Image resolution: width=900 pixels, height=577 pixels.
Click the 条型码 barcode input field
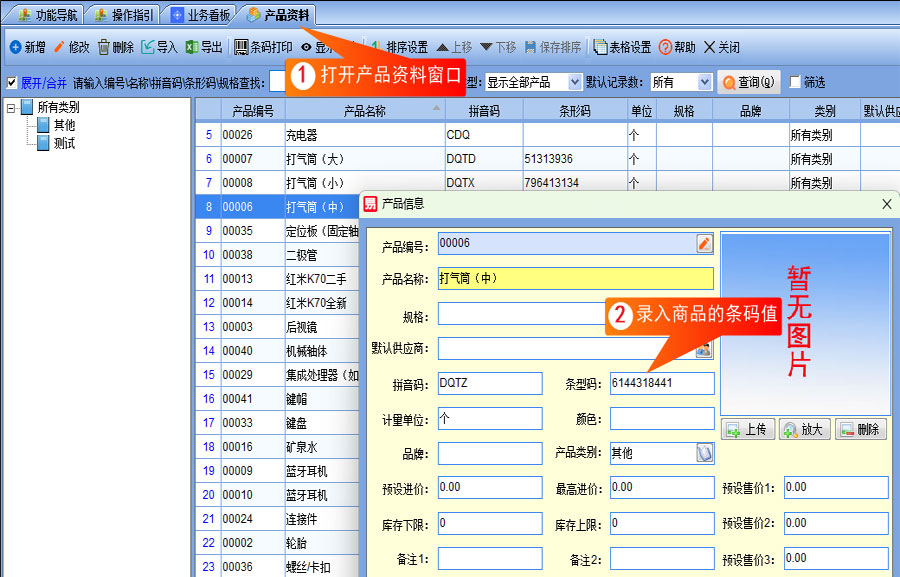coord(661,383)
